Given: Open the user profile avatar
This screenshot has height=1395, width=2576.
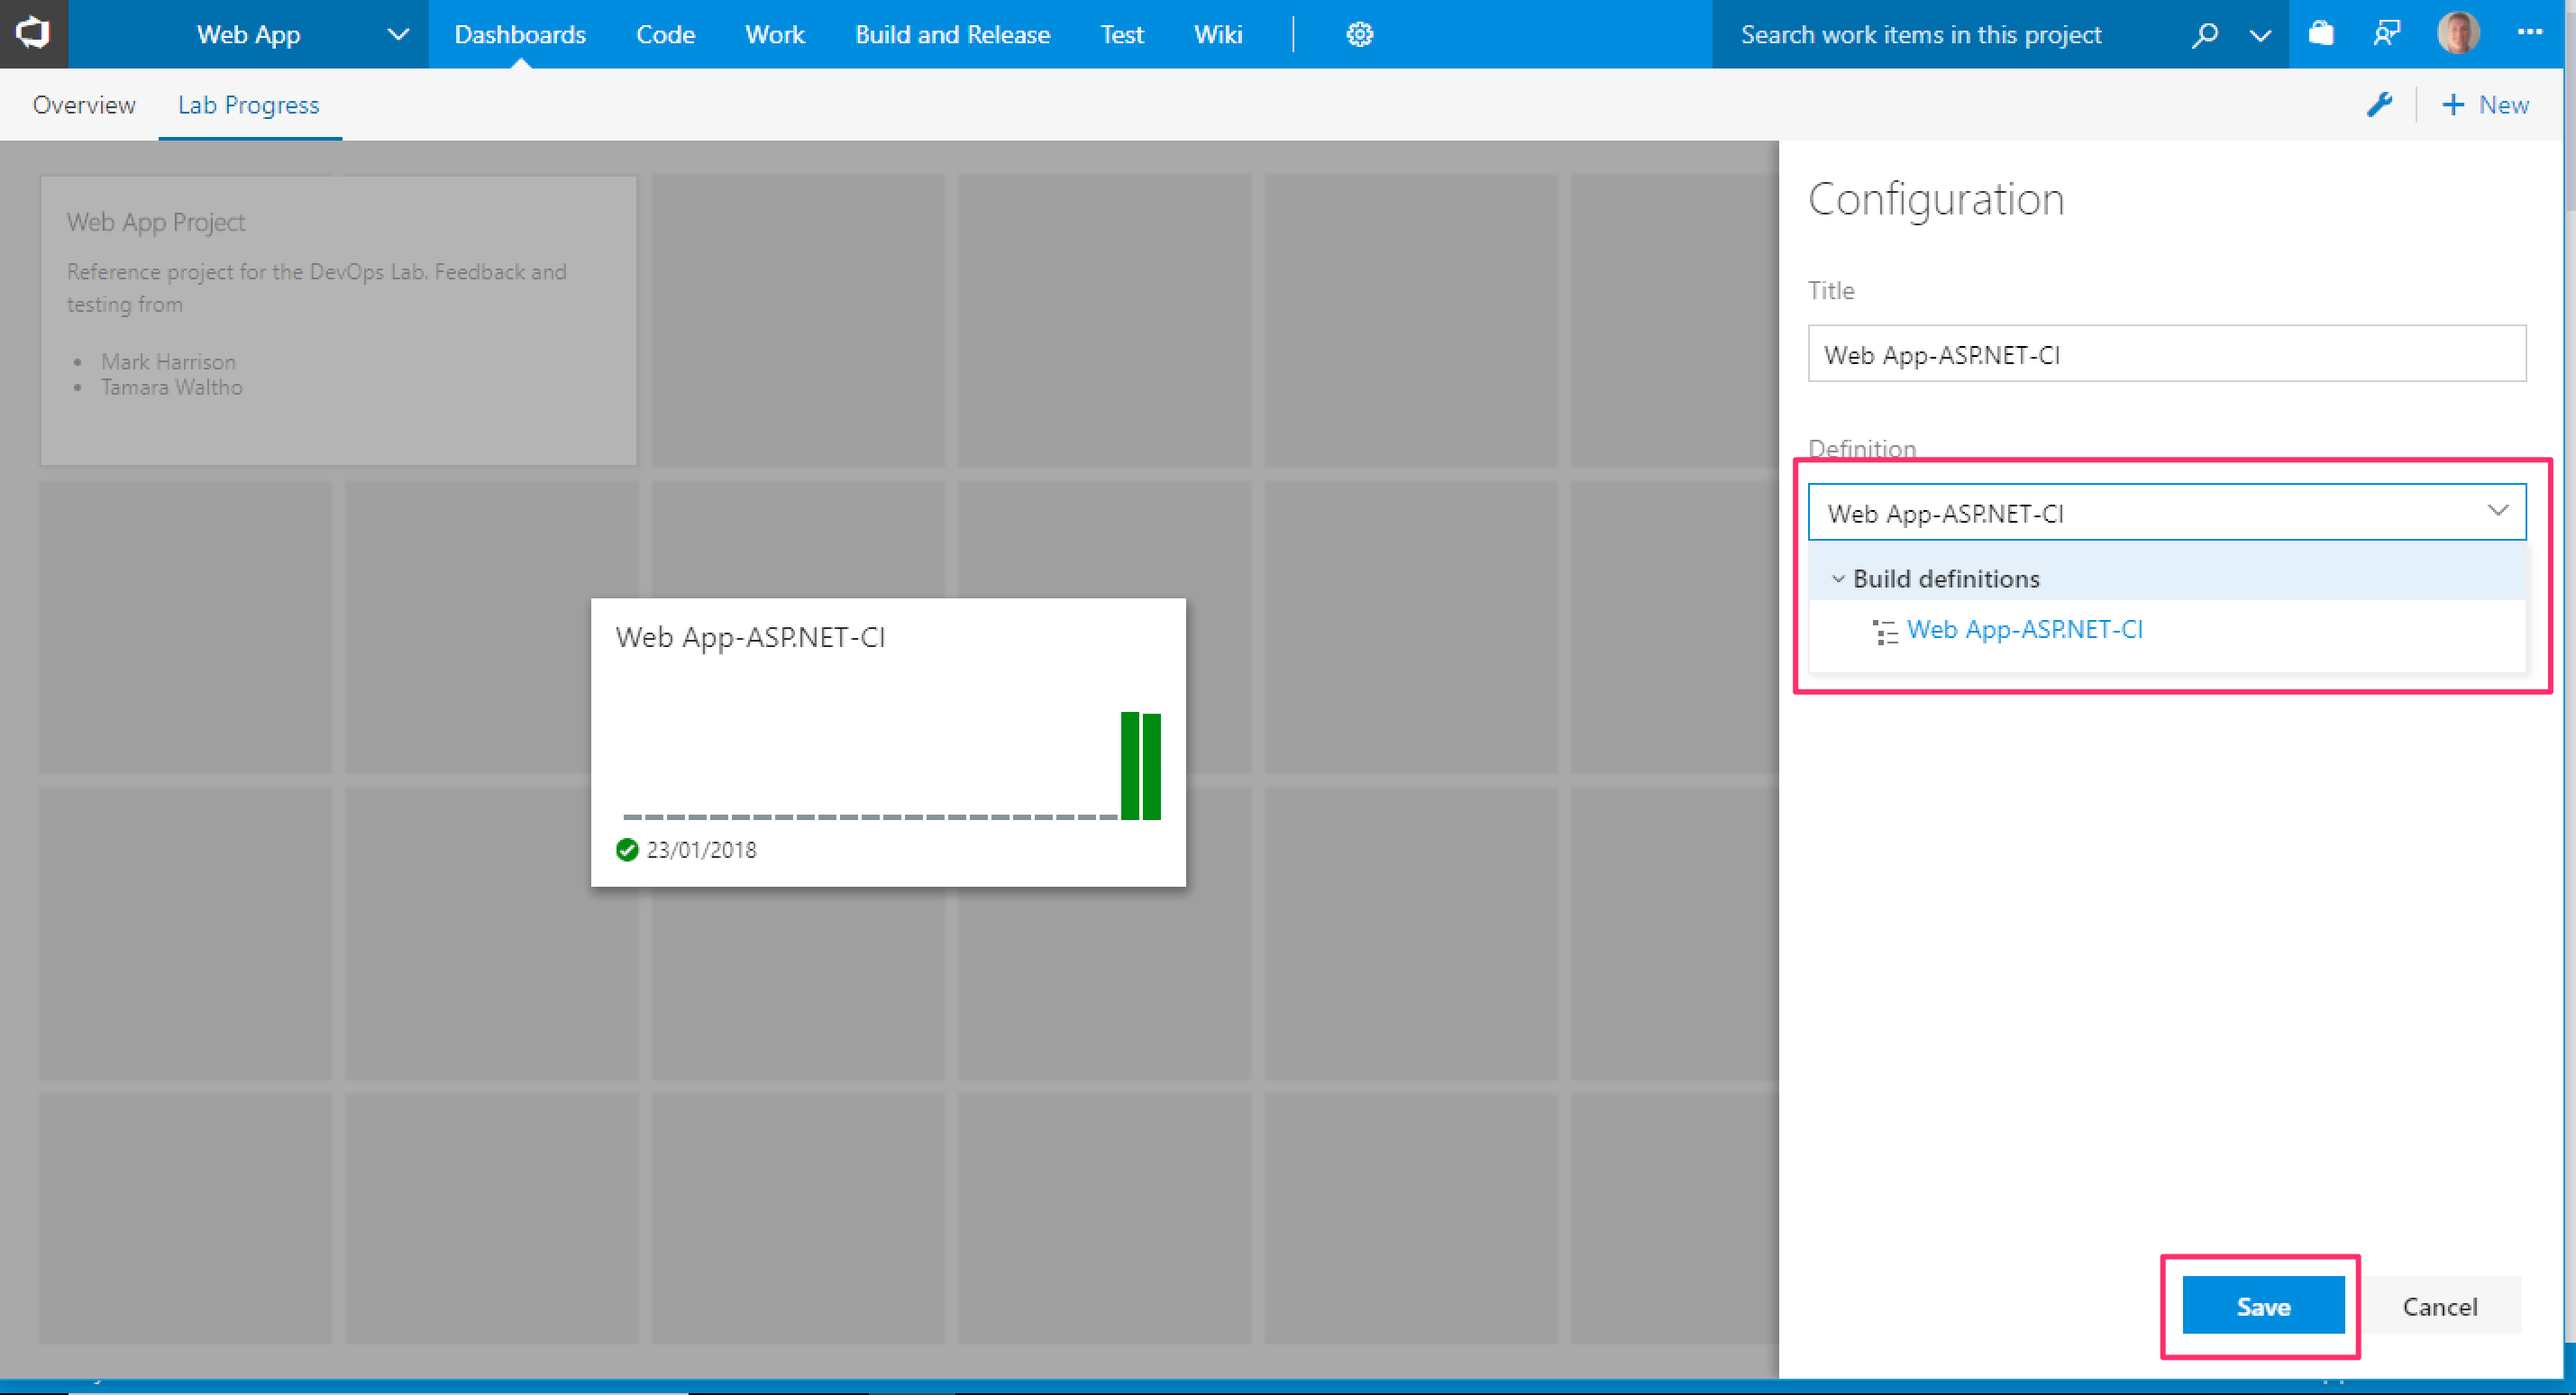Looking at the screenshot, I should tap(2458, 34).
